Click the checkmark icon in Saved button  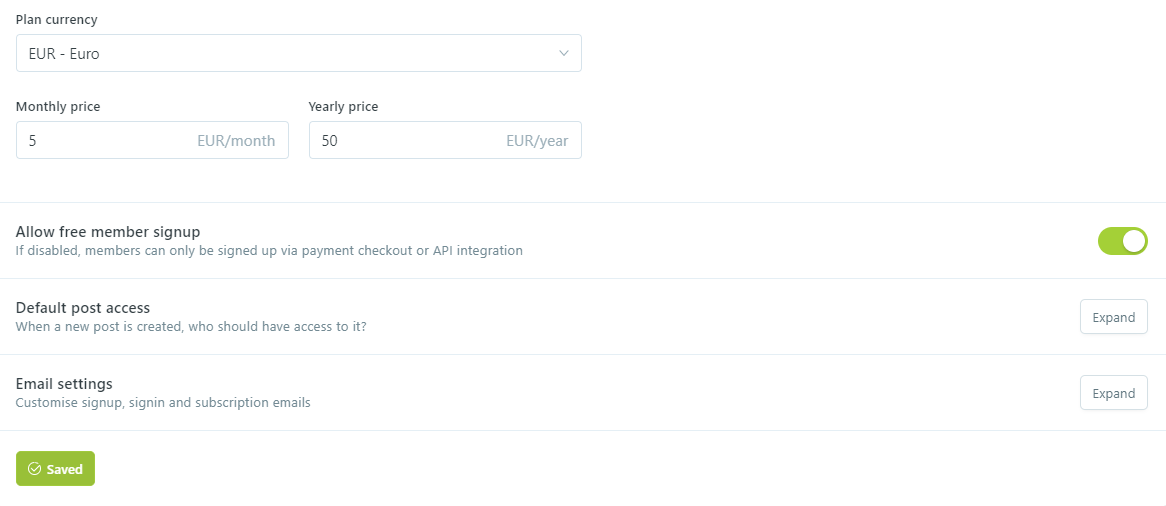click(x=34, y=469)
